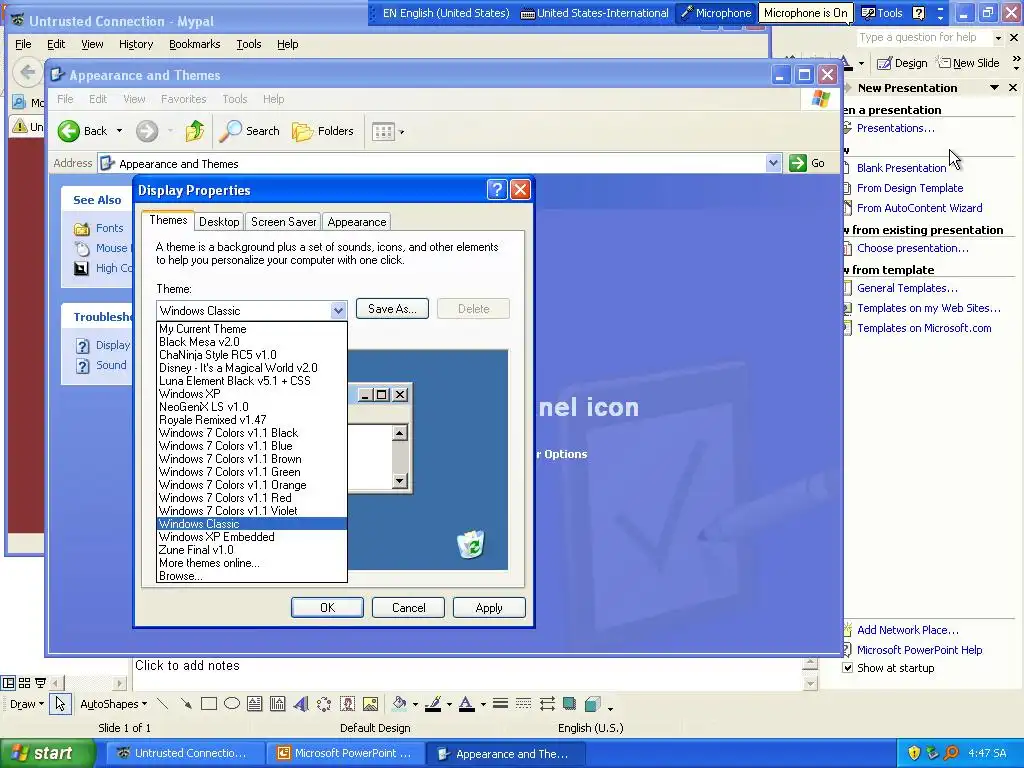Switch to Slide Sorter View

[x=24, y=683]
